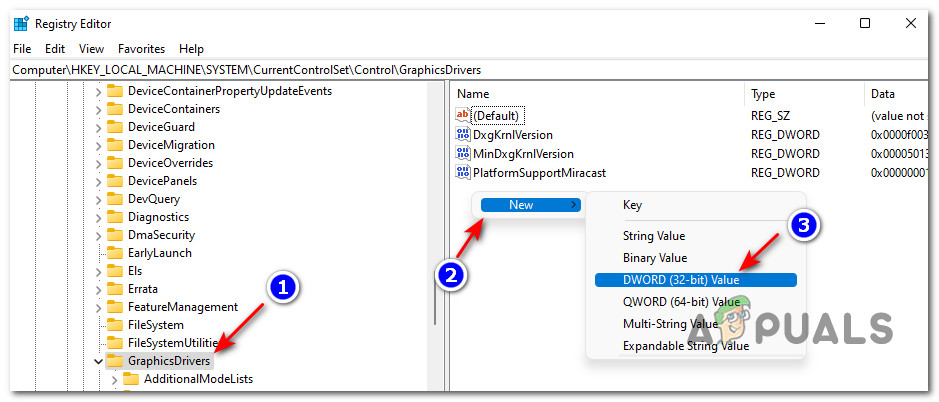The height and width of the screenshot is (402, 939).
Task: Click the Type column header
Action: pos(763,93)
